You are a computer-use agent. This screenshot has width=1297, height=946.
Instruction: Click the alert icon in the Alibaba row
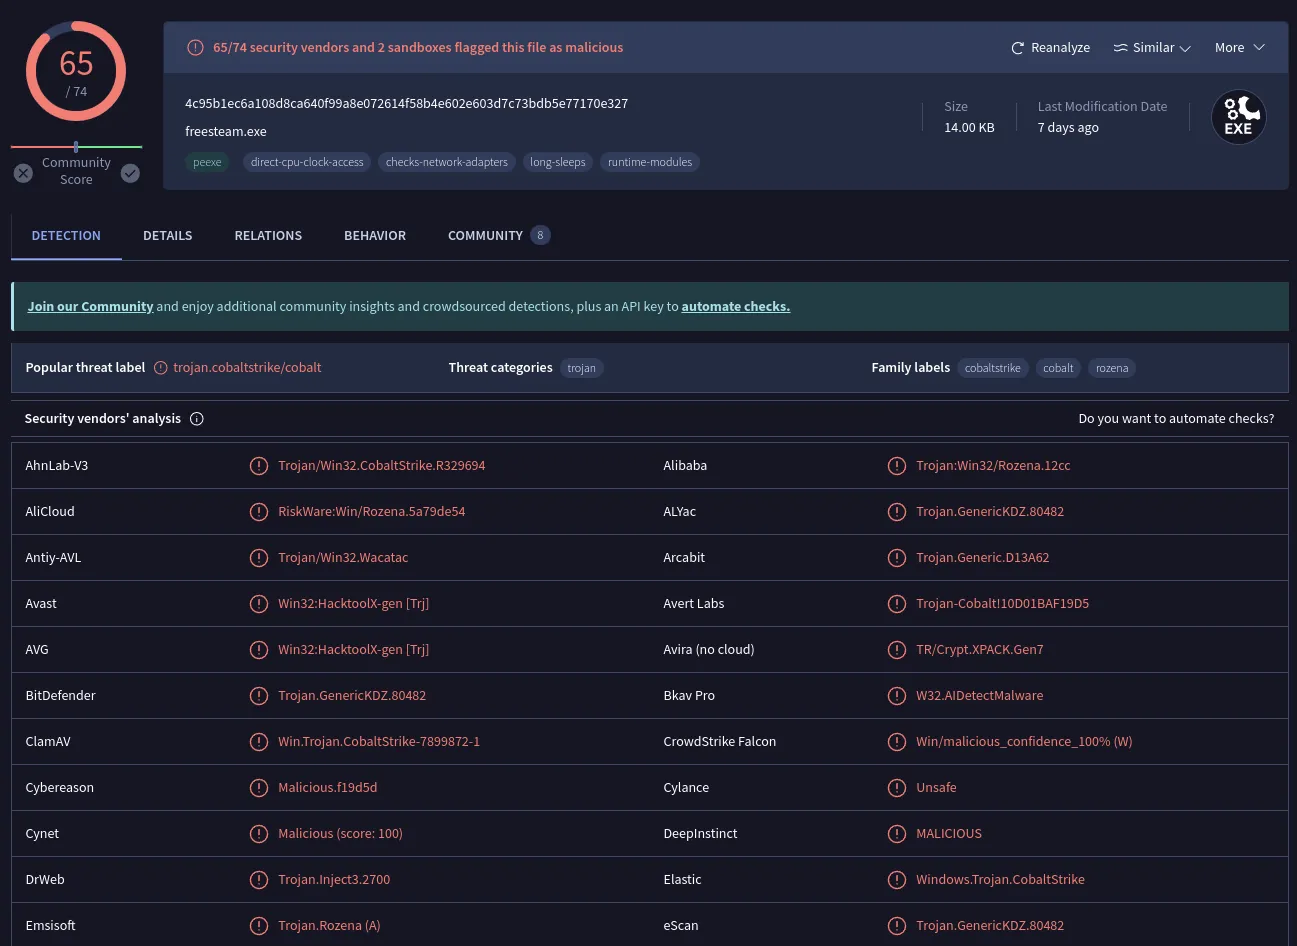pyautogui.click(x=897, y=466)
